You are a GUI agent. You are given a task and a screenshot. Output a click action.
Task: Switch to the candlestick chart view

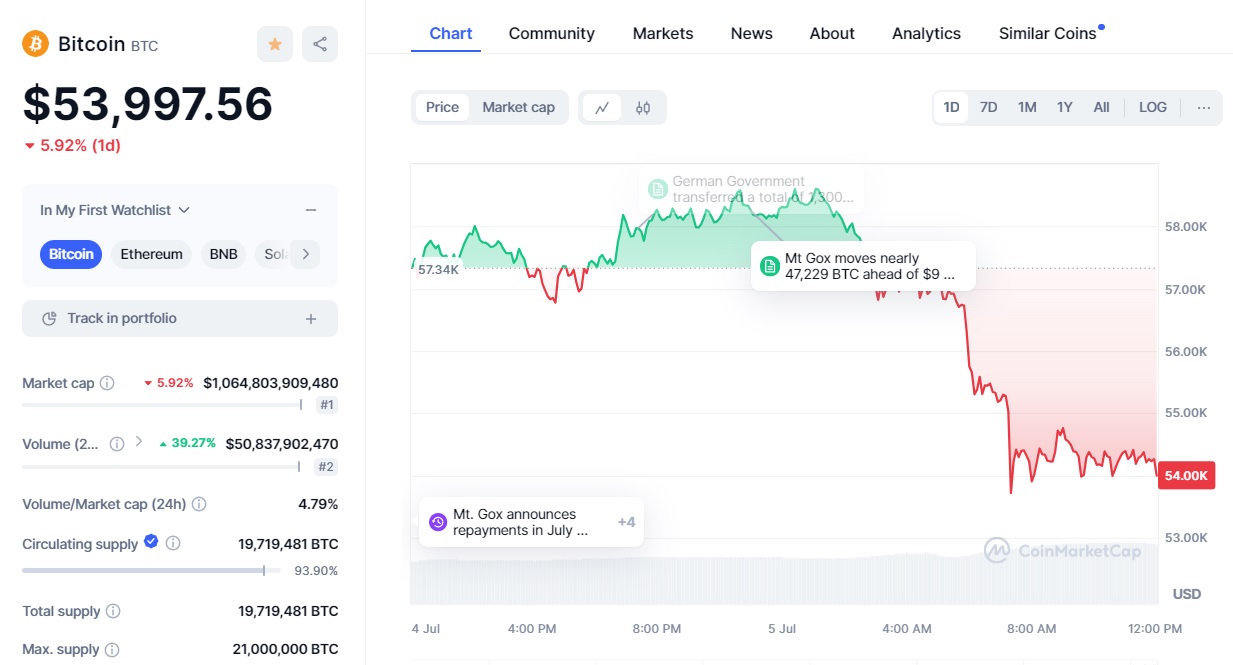pyautogui.click(x=643, y=108)
